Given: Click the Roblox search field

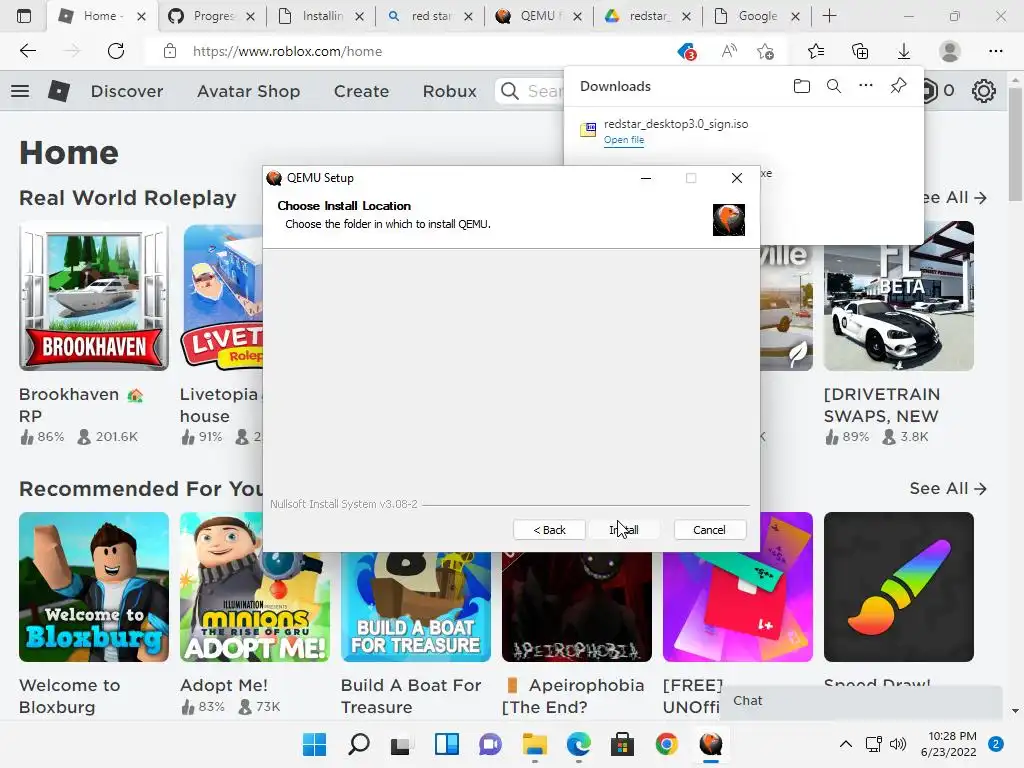Looking at the screenshot, I should [530, 91].
